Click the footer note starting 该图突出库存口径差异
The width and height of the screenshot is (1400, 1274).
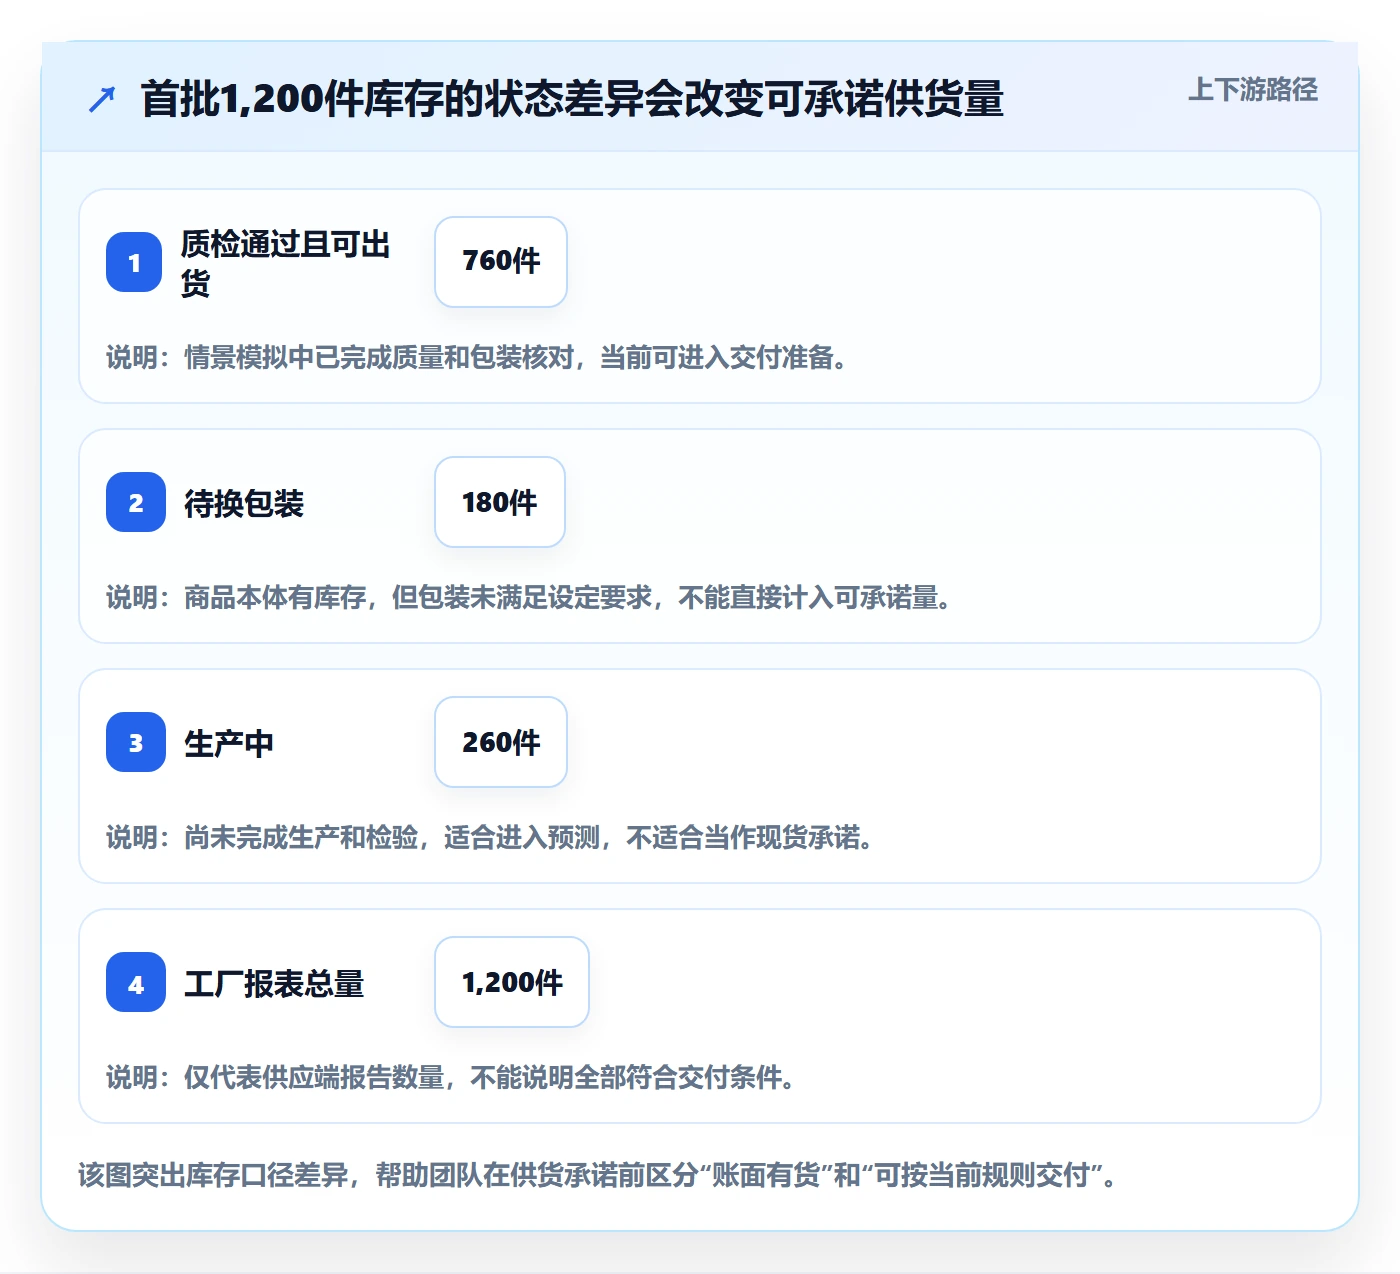click(598, 1174)
